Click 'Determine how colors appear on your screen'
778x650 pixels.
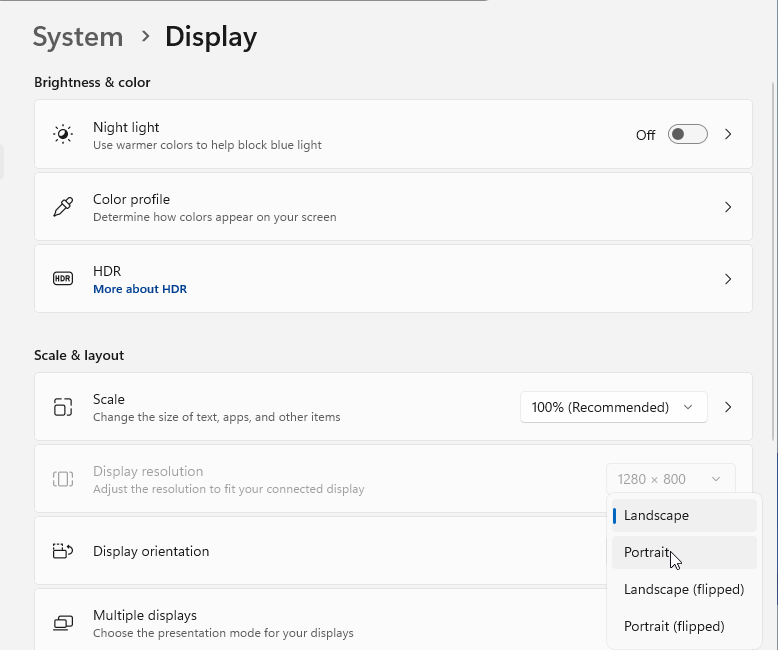point(215,217)
